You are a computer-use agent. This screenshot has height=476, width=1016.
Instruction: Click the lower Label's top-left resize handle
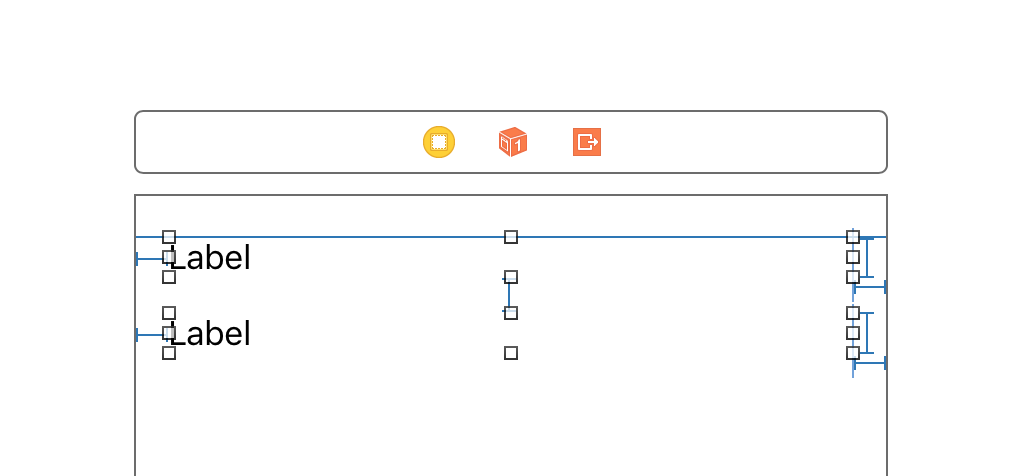coord(168,313)
